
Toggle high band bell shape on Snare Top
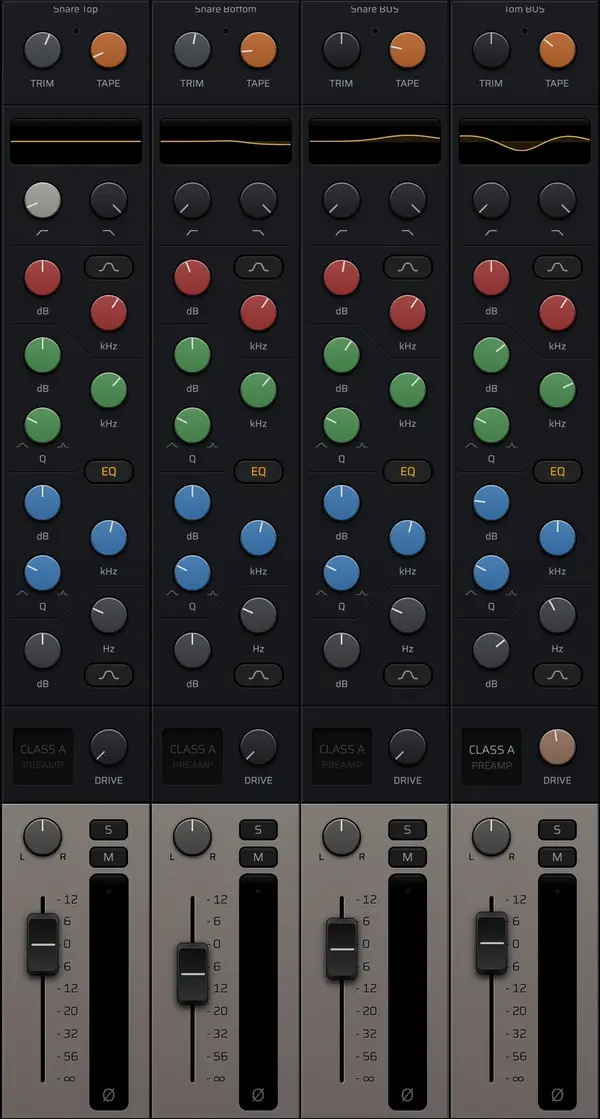[108, 267]
